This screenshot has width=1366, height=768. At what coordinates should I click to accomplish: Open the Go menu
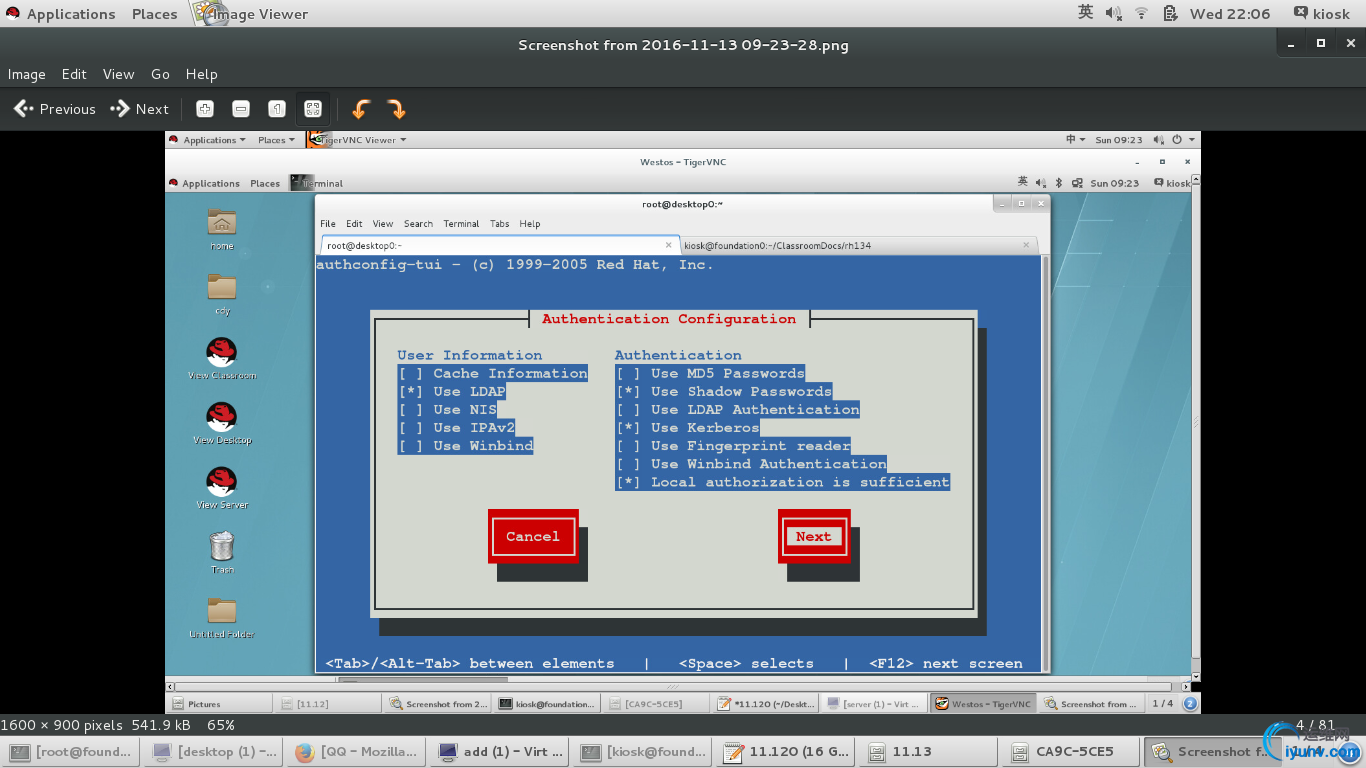point(160,74)
